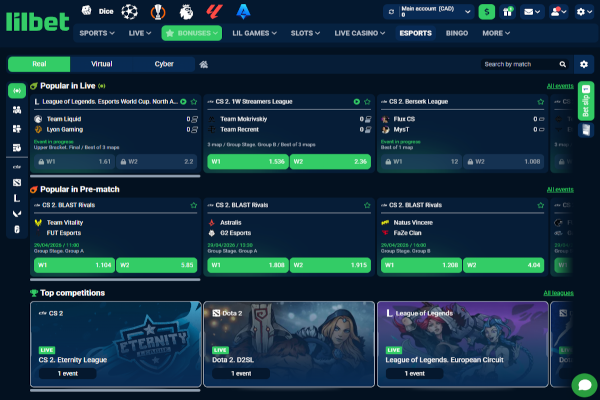Open the Europa League trophy icon
This screenshot has height=400, width=600.
(x=158, y=12)
